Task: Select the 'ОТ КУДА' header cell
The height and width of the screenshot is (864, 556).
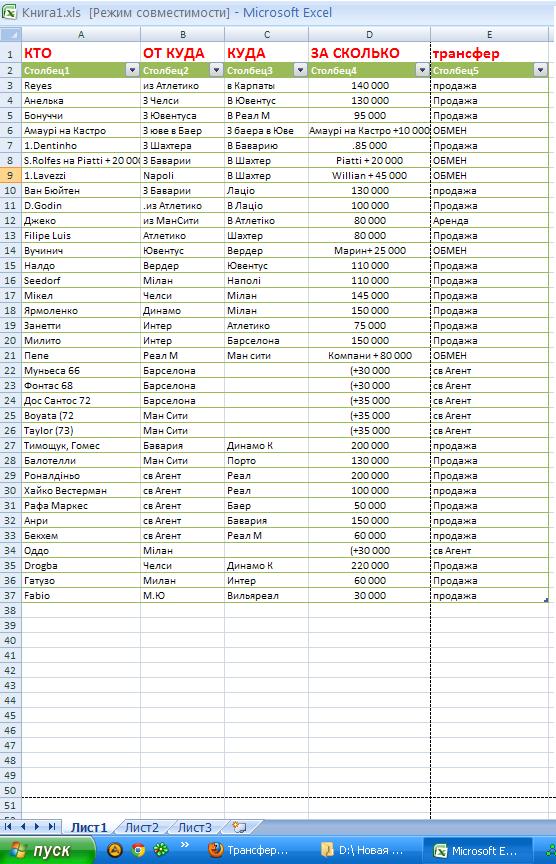Action: (x=182, y=53)
